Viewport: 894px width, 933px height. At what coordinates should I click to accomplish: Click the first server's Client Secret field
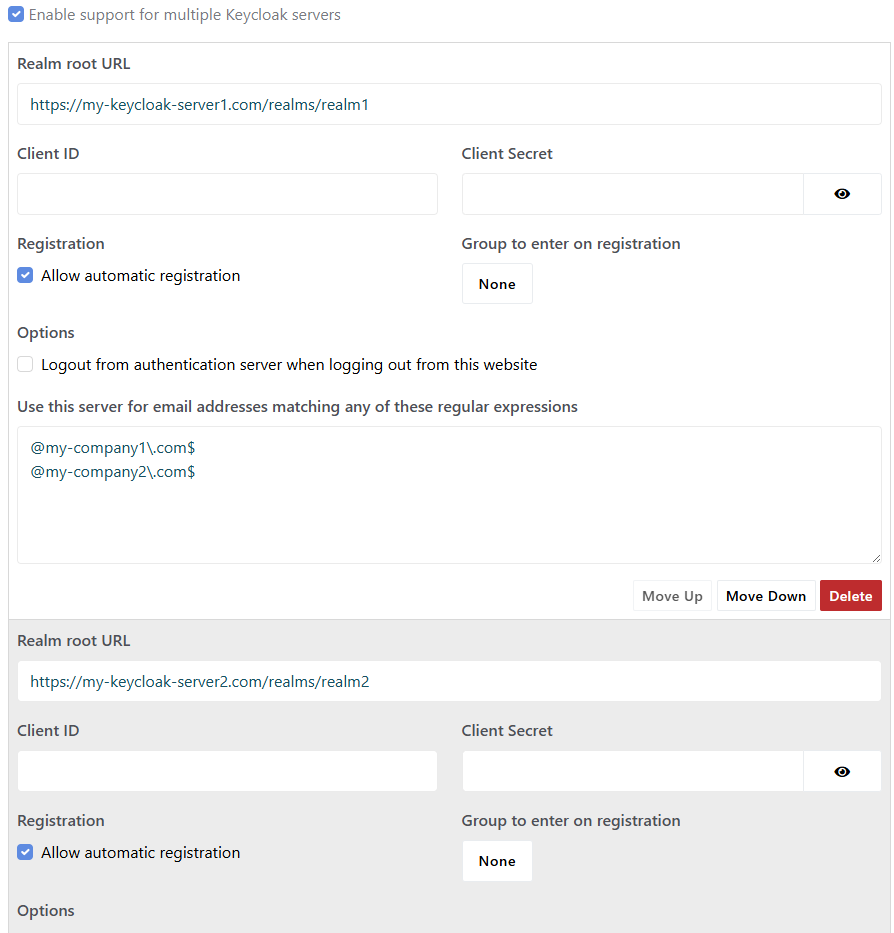tap(633, 194)
